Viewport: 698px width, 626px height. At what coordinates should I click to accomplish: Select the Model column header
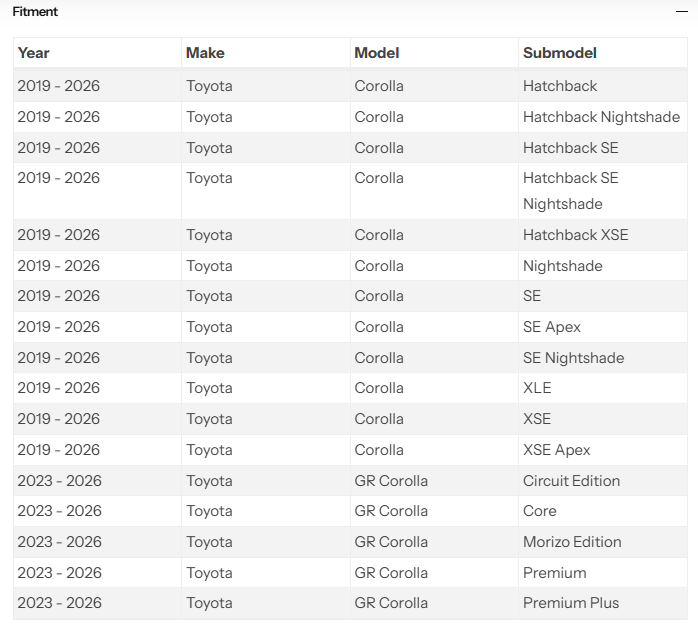[x=377, y=53]
